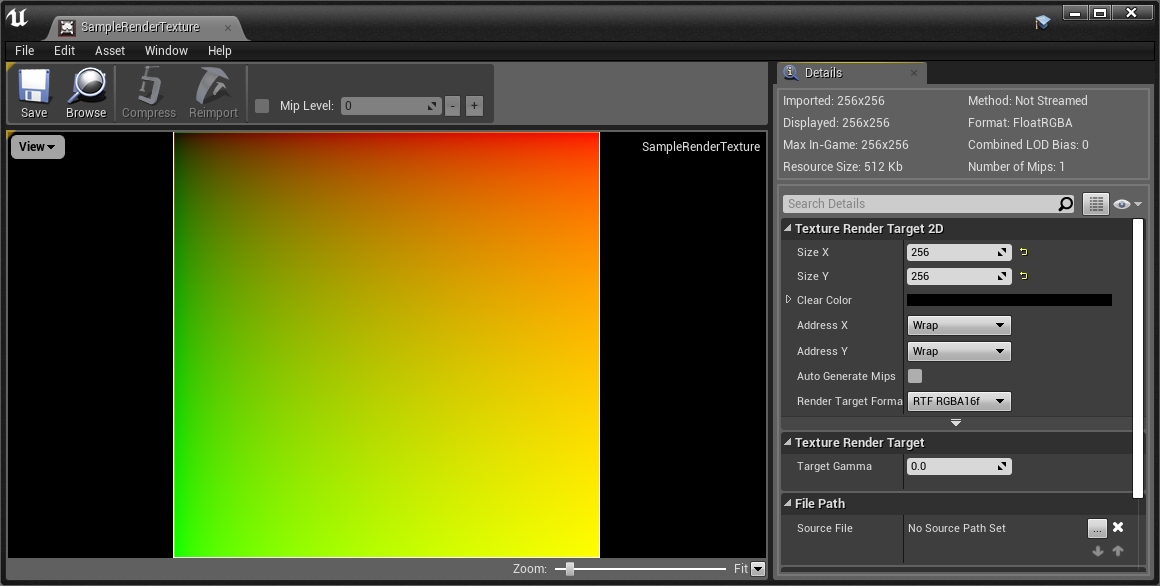Open the tutorials graduation cap icon
1160x586 pixels.
tap(1042, 22)
